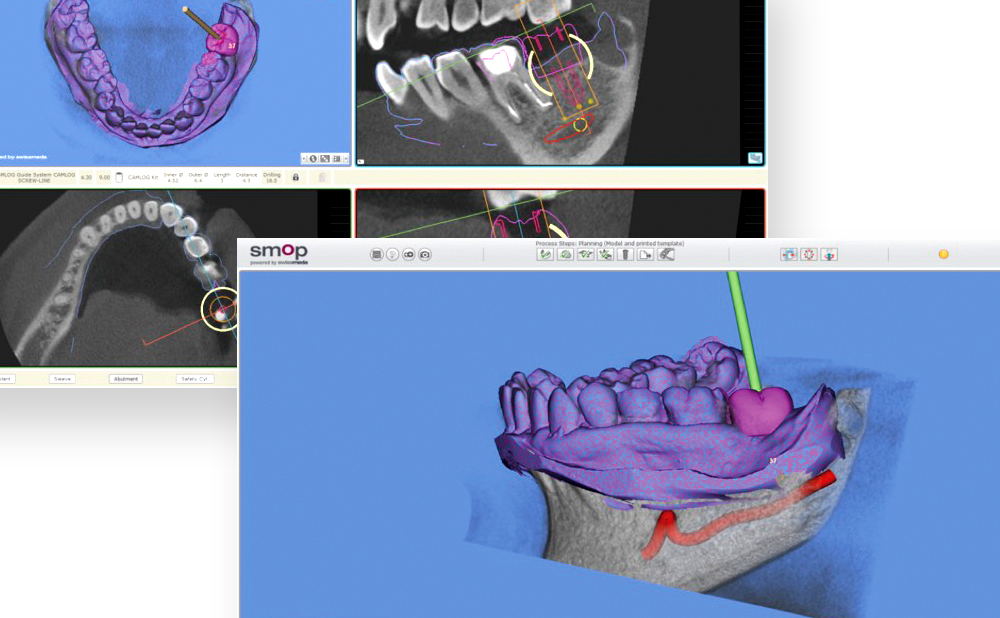Click the red gear settings icon
This screenshot has height=618, width=1000.
[x=809, y=255]
